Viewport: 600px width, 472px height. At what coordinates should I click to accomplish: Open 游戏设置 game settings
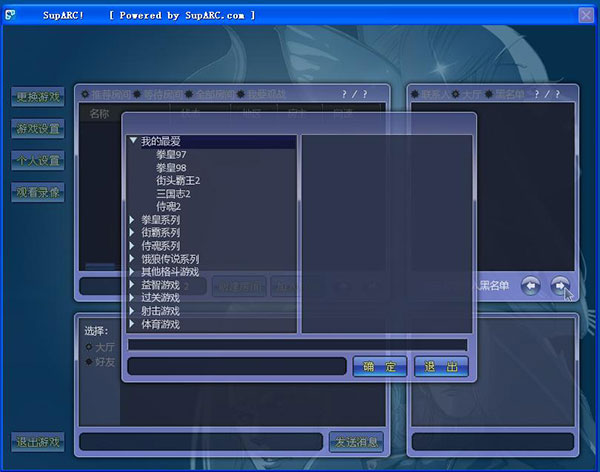[38, 129]
